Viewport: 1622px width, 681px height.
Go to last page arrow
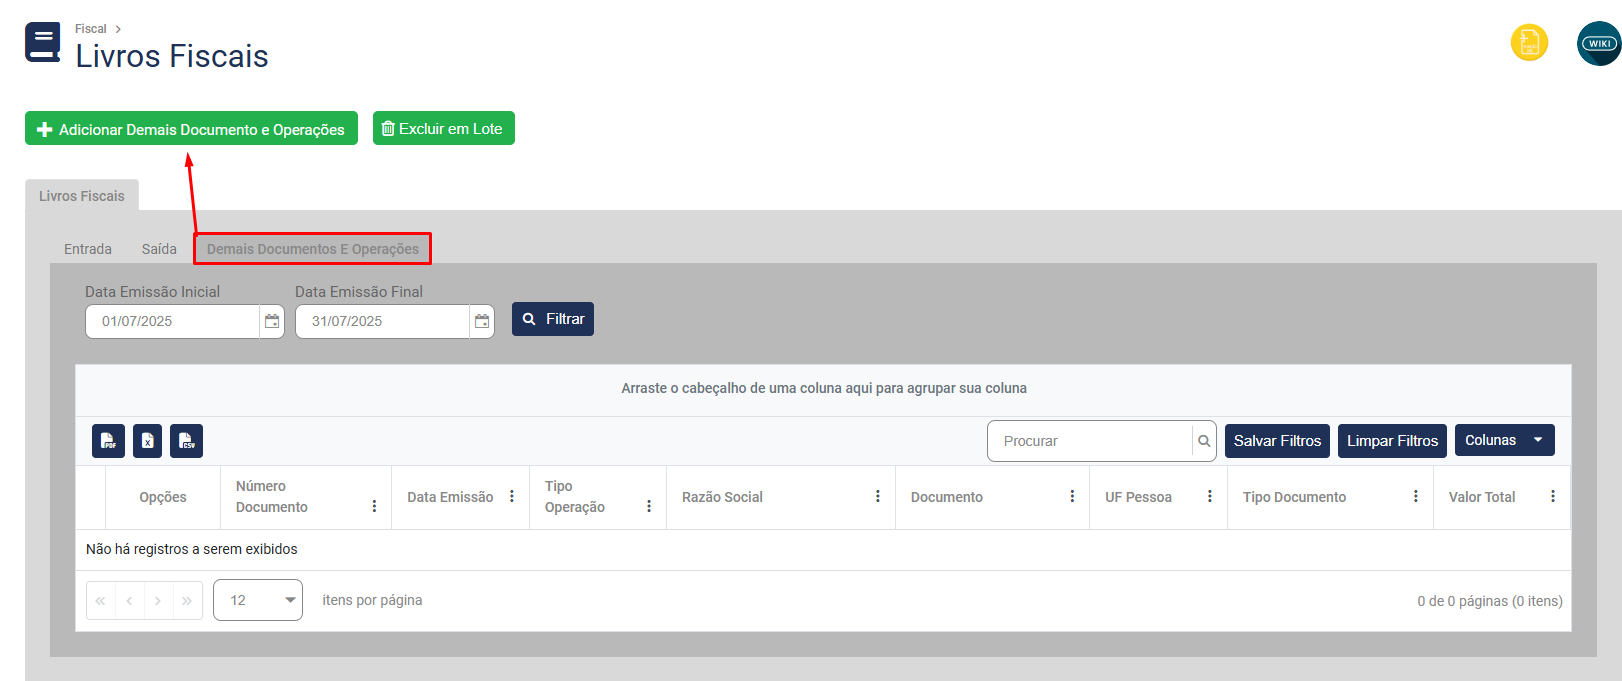[187, 601]
